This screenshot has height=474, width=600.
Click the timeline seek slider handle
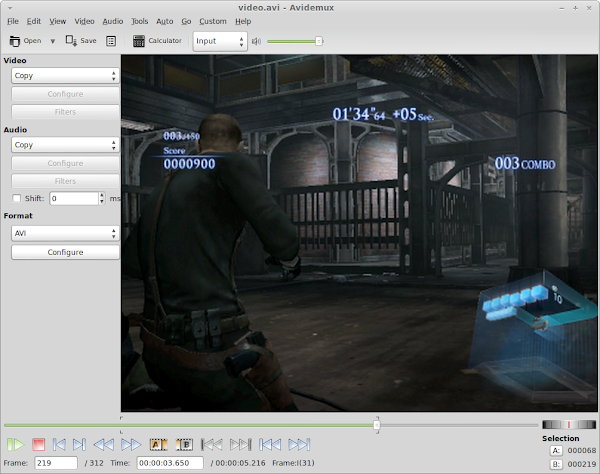[x=377, y=425]
